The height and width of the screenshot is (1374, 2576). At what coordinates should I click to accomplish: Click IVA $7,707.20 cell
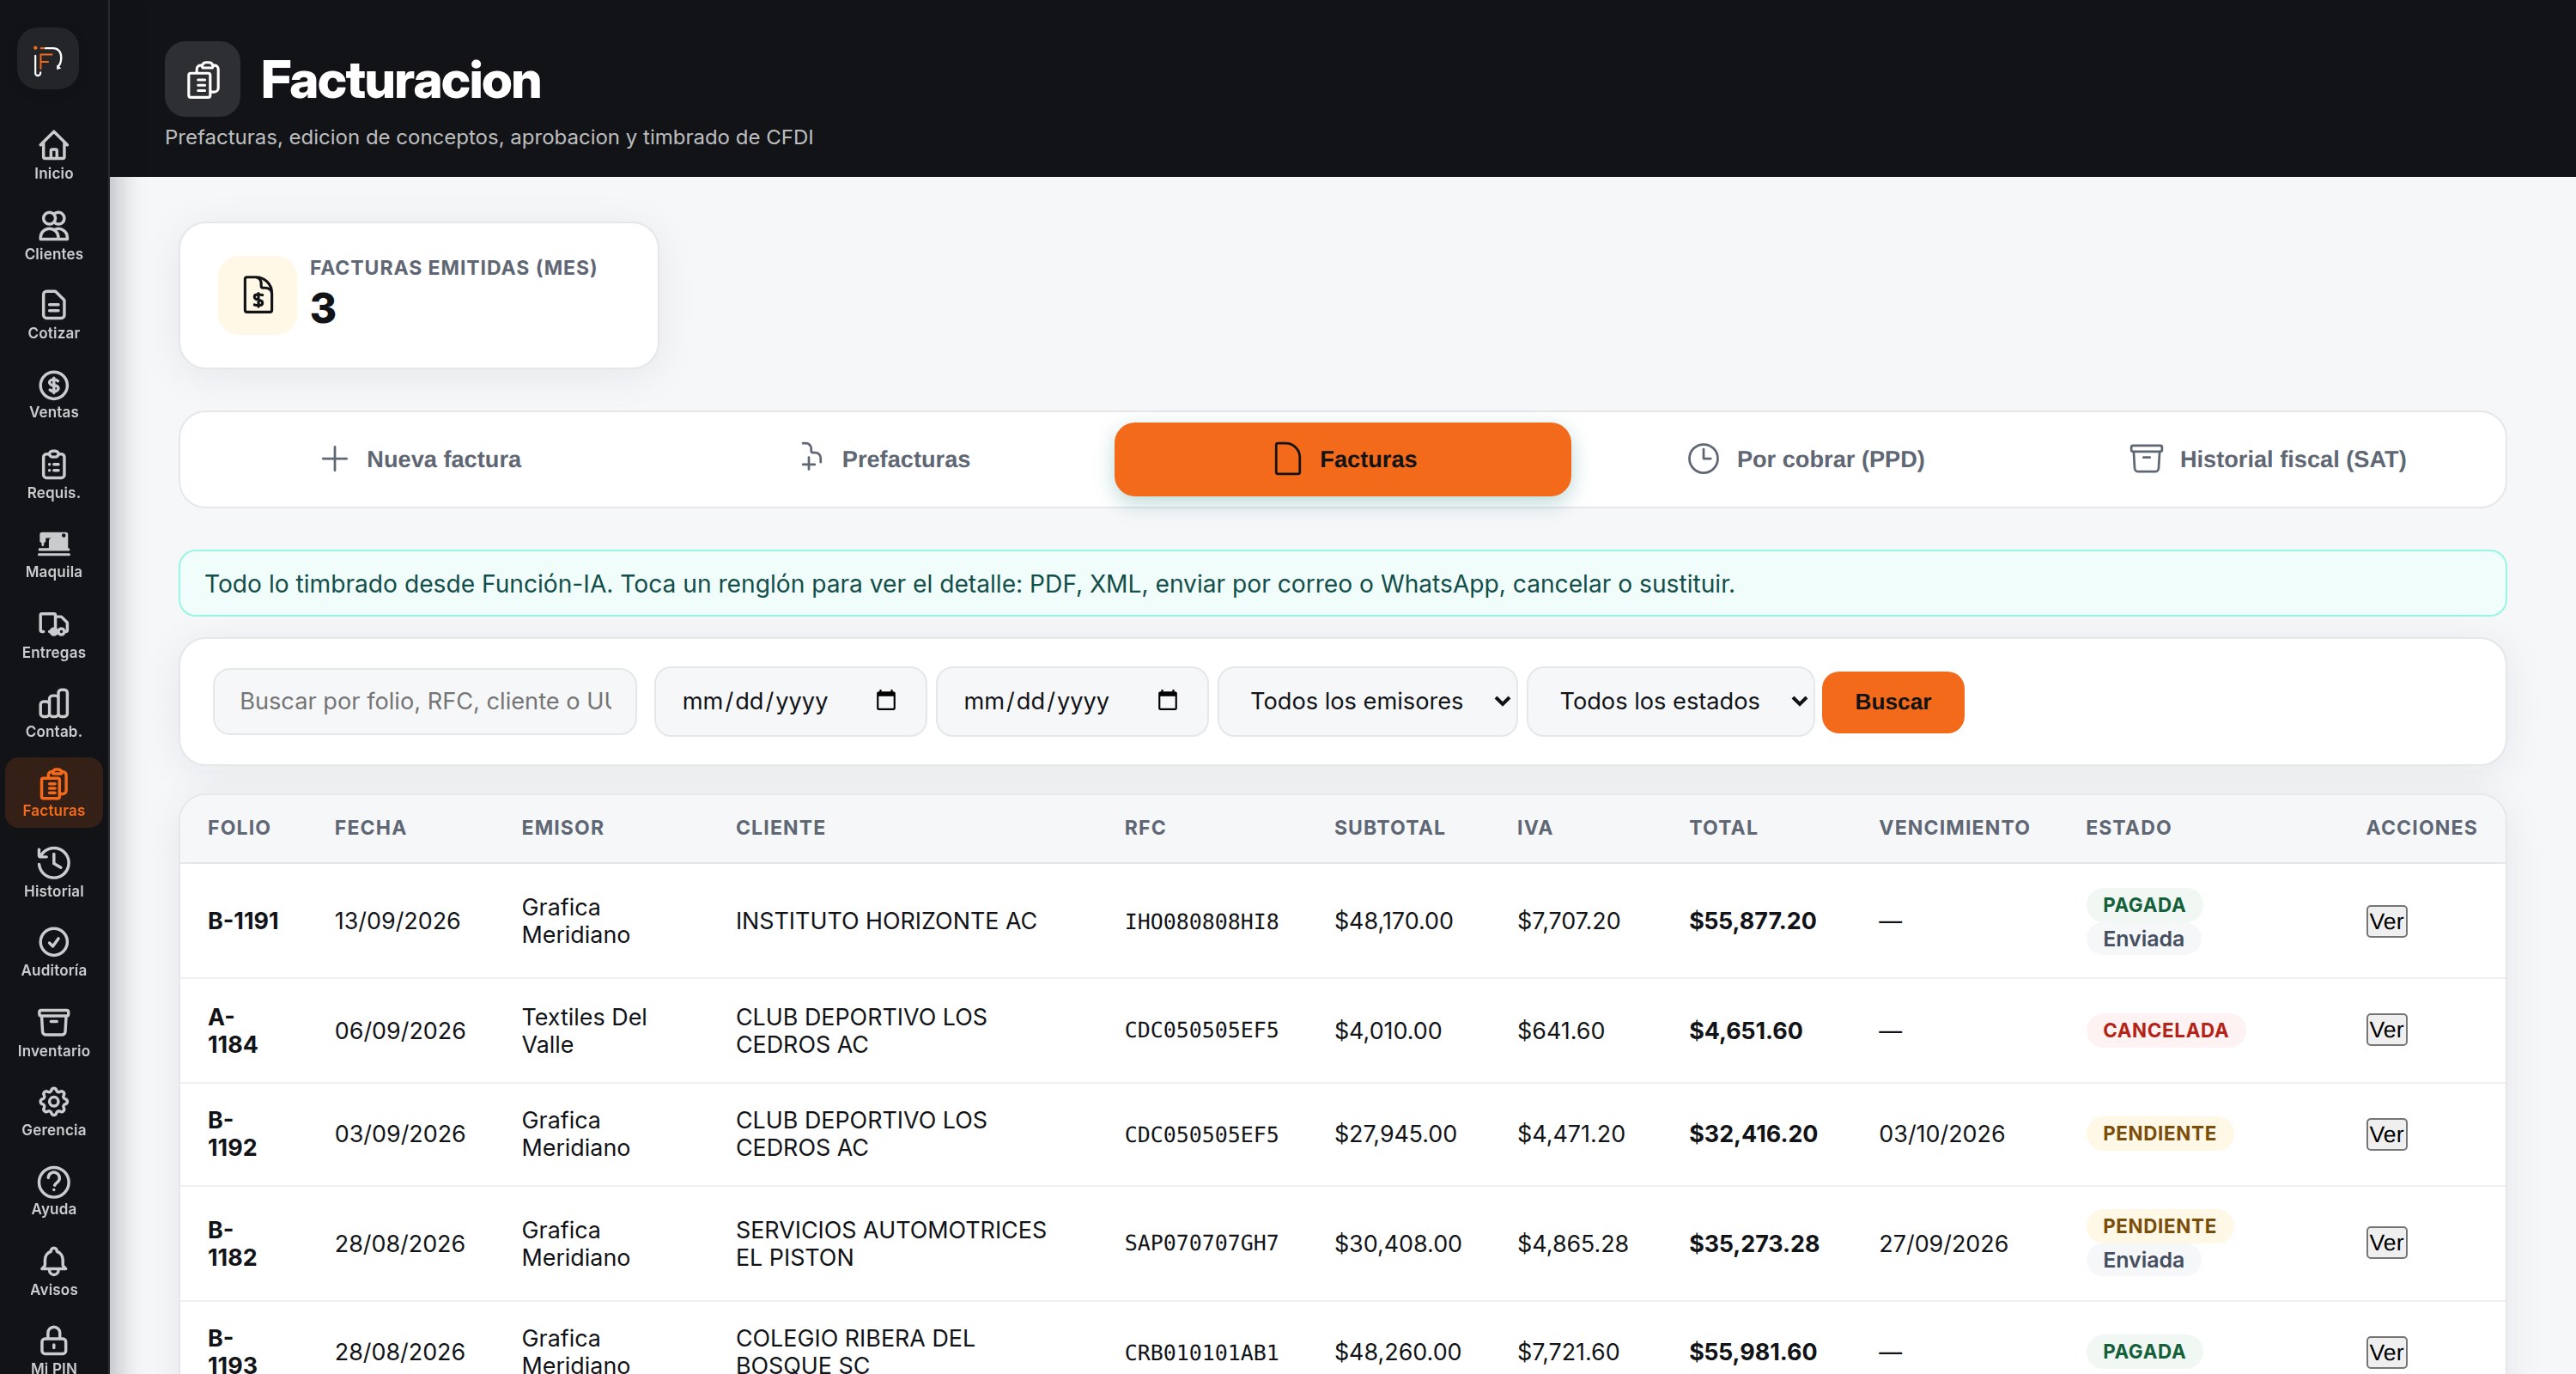[1568, 920]
